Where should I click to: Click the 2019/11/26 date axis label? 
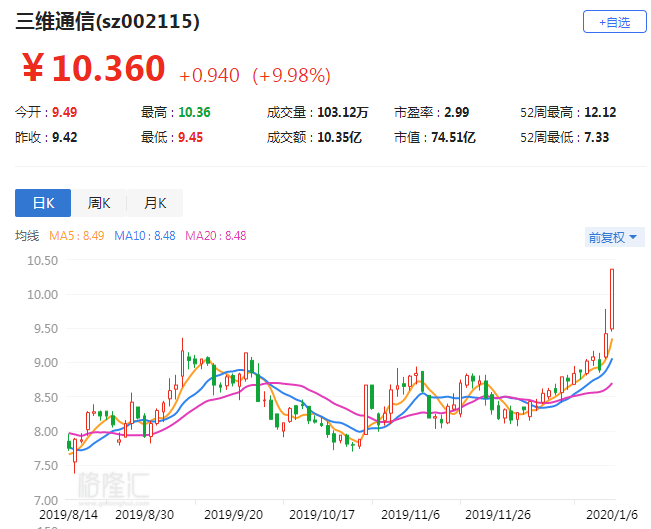tap(498, 515)
